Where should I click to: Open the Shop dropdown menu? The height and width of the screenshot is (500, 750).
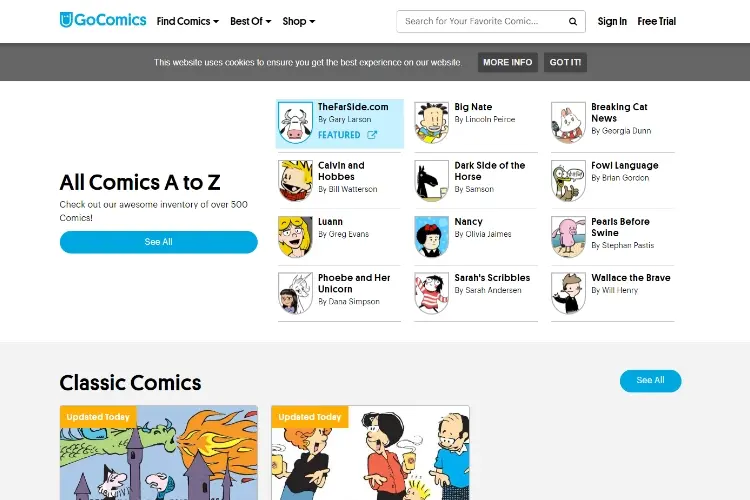pos(298,22)
